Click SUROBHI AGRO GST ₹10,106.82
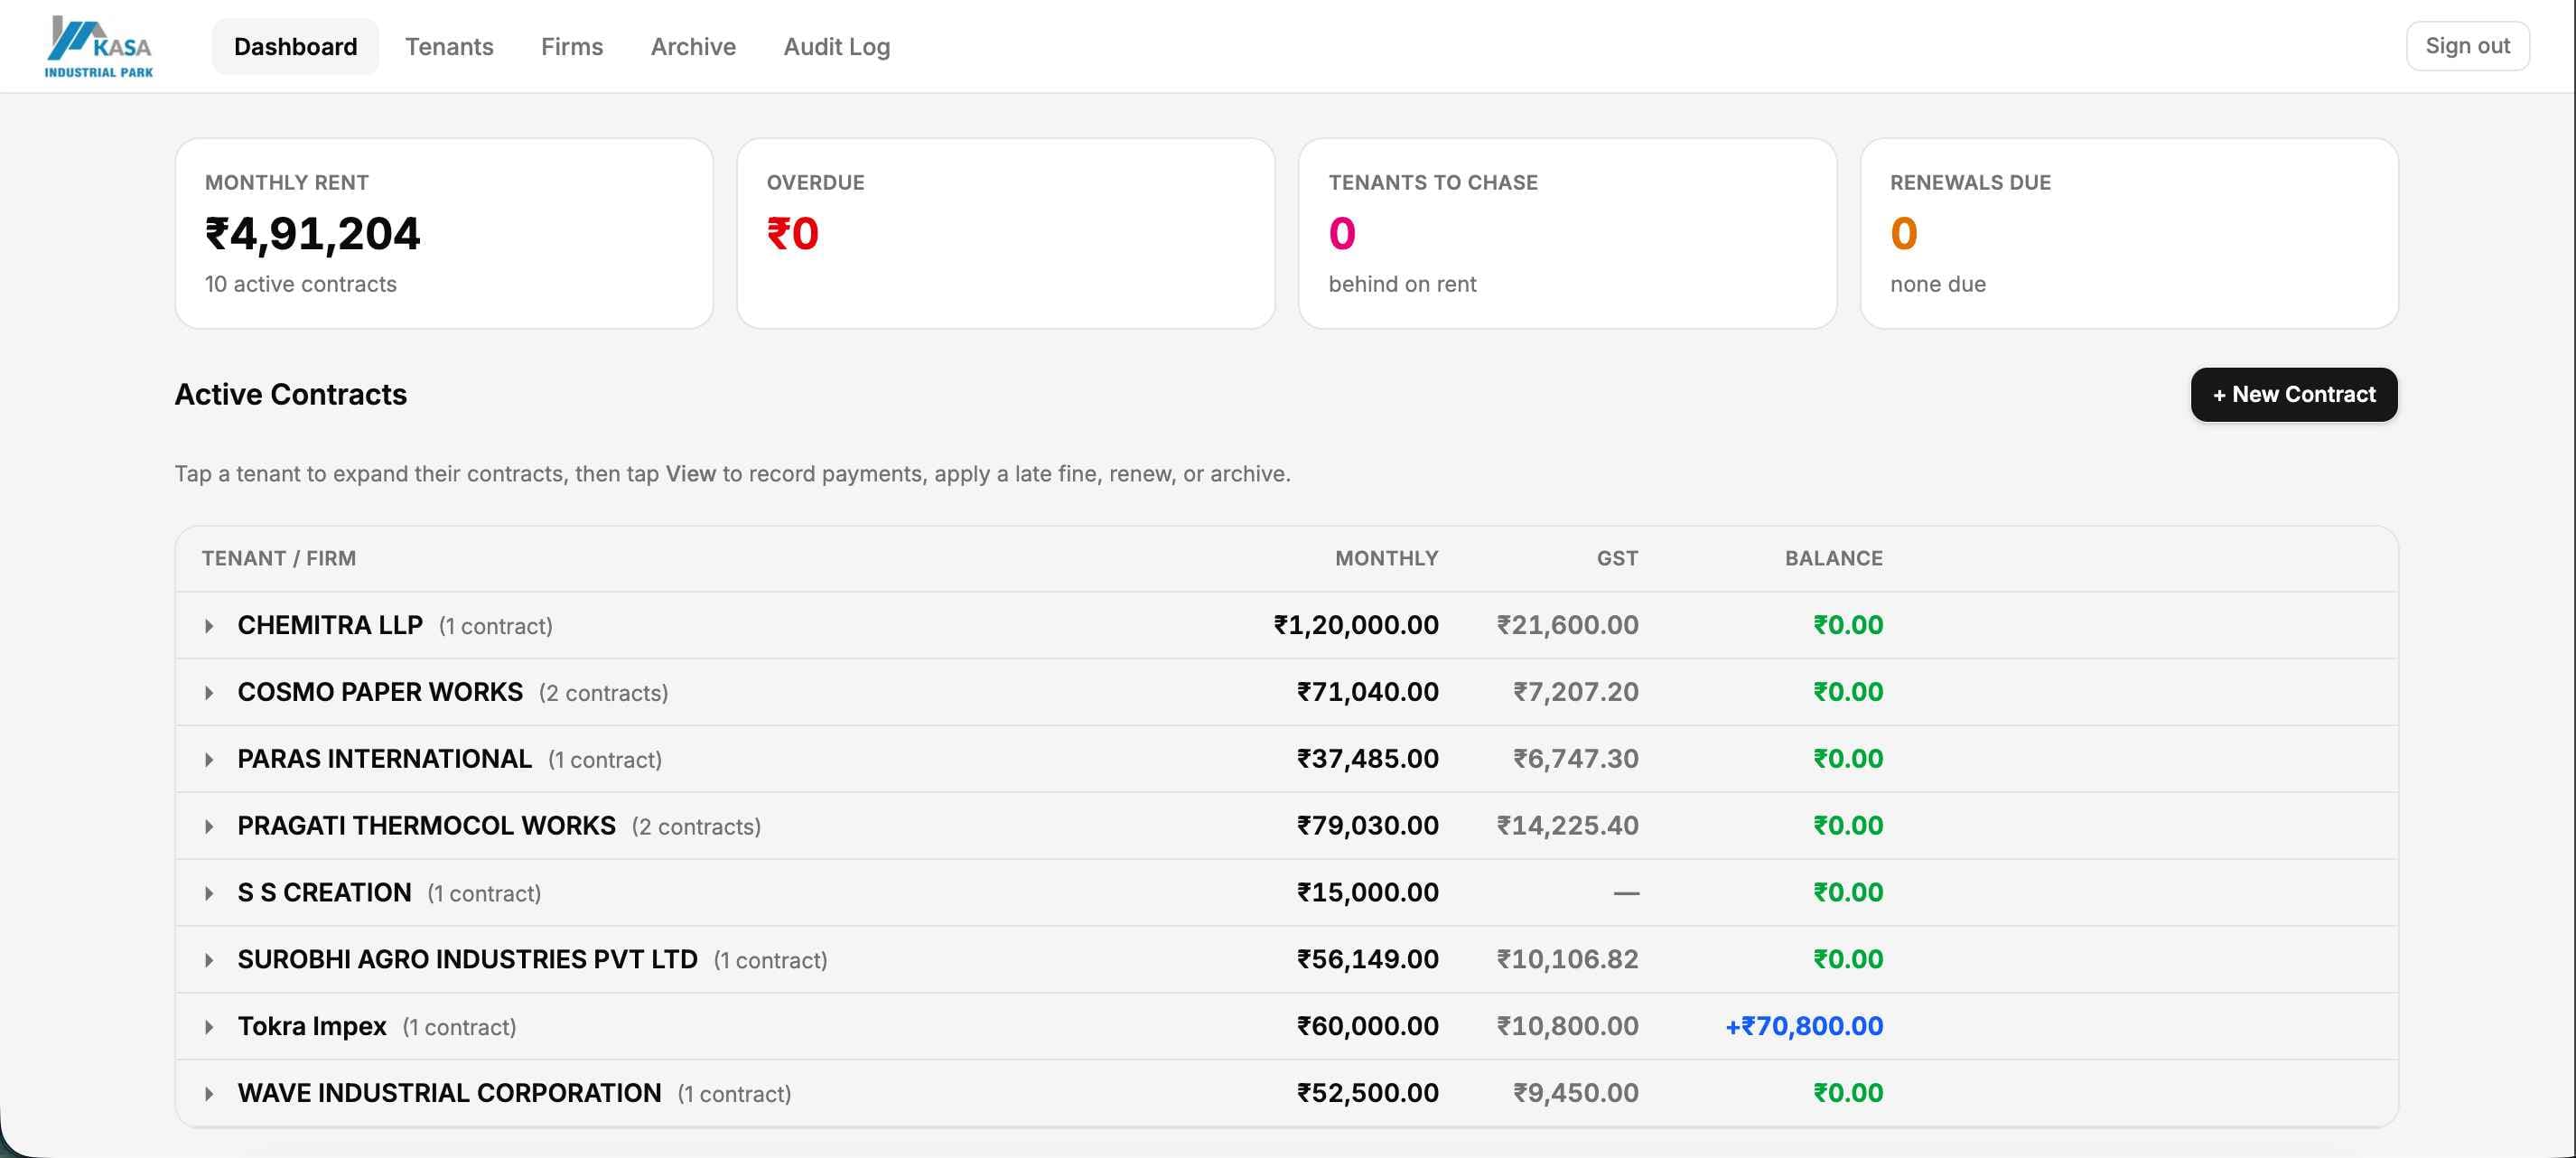The height and width of the screenshot is (1158, 2576). (1567, 960)
